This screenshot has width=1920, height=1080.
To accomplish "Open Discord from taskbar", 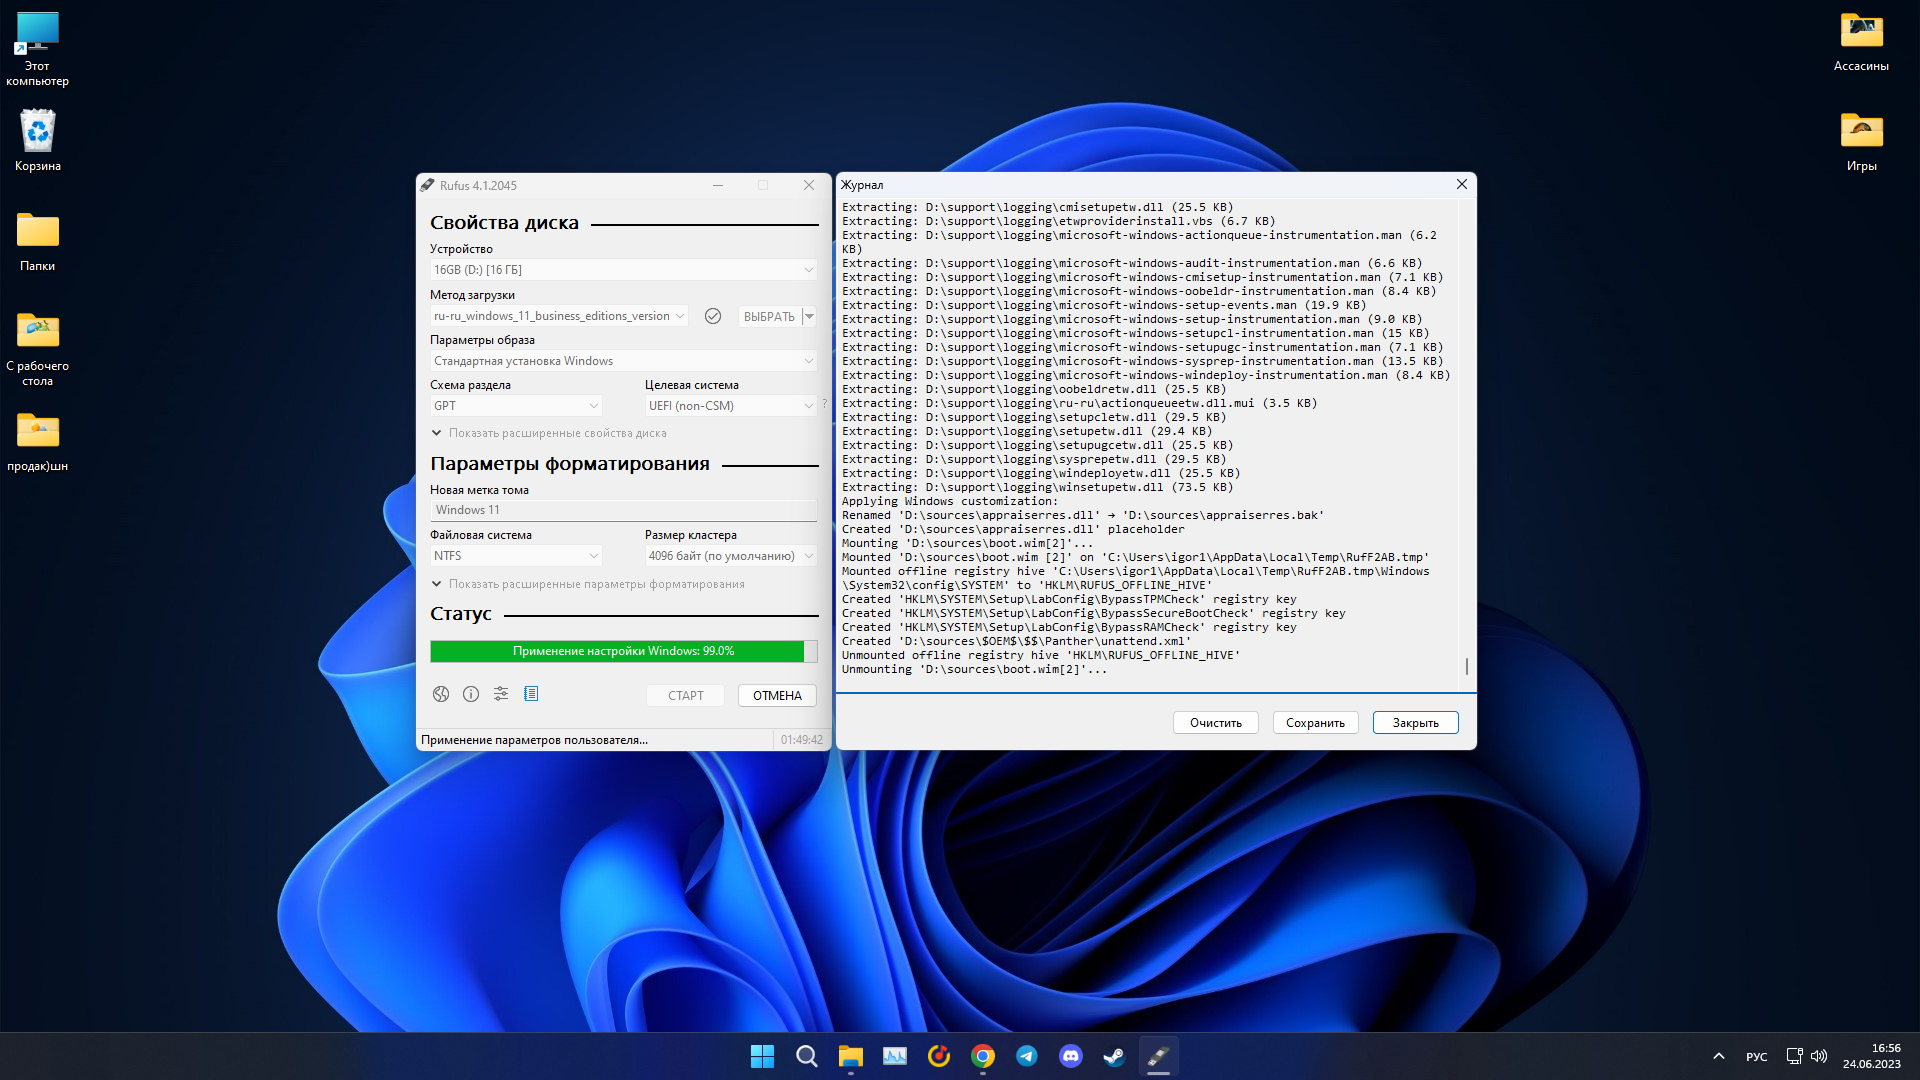I will 1070,1056.
